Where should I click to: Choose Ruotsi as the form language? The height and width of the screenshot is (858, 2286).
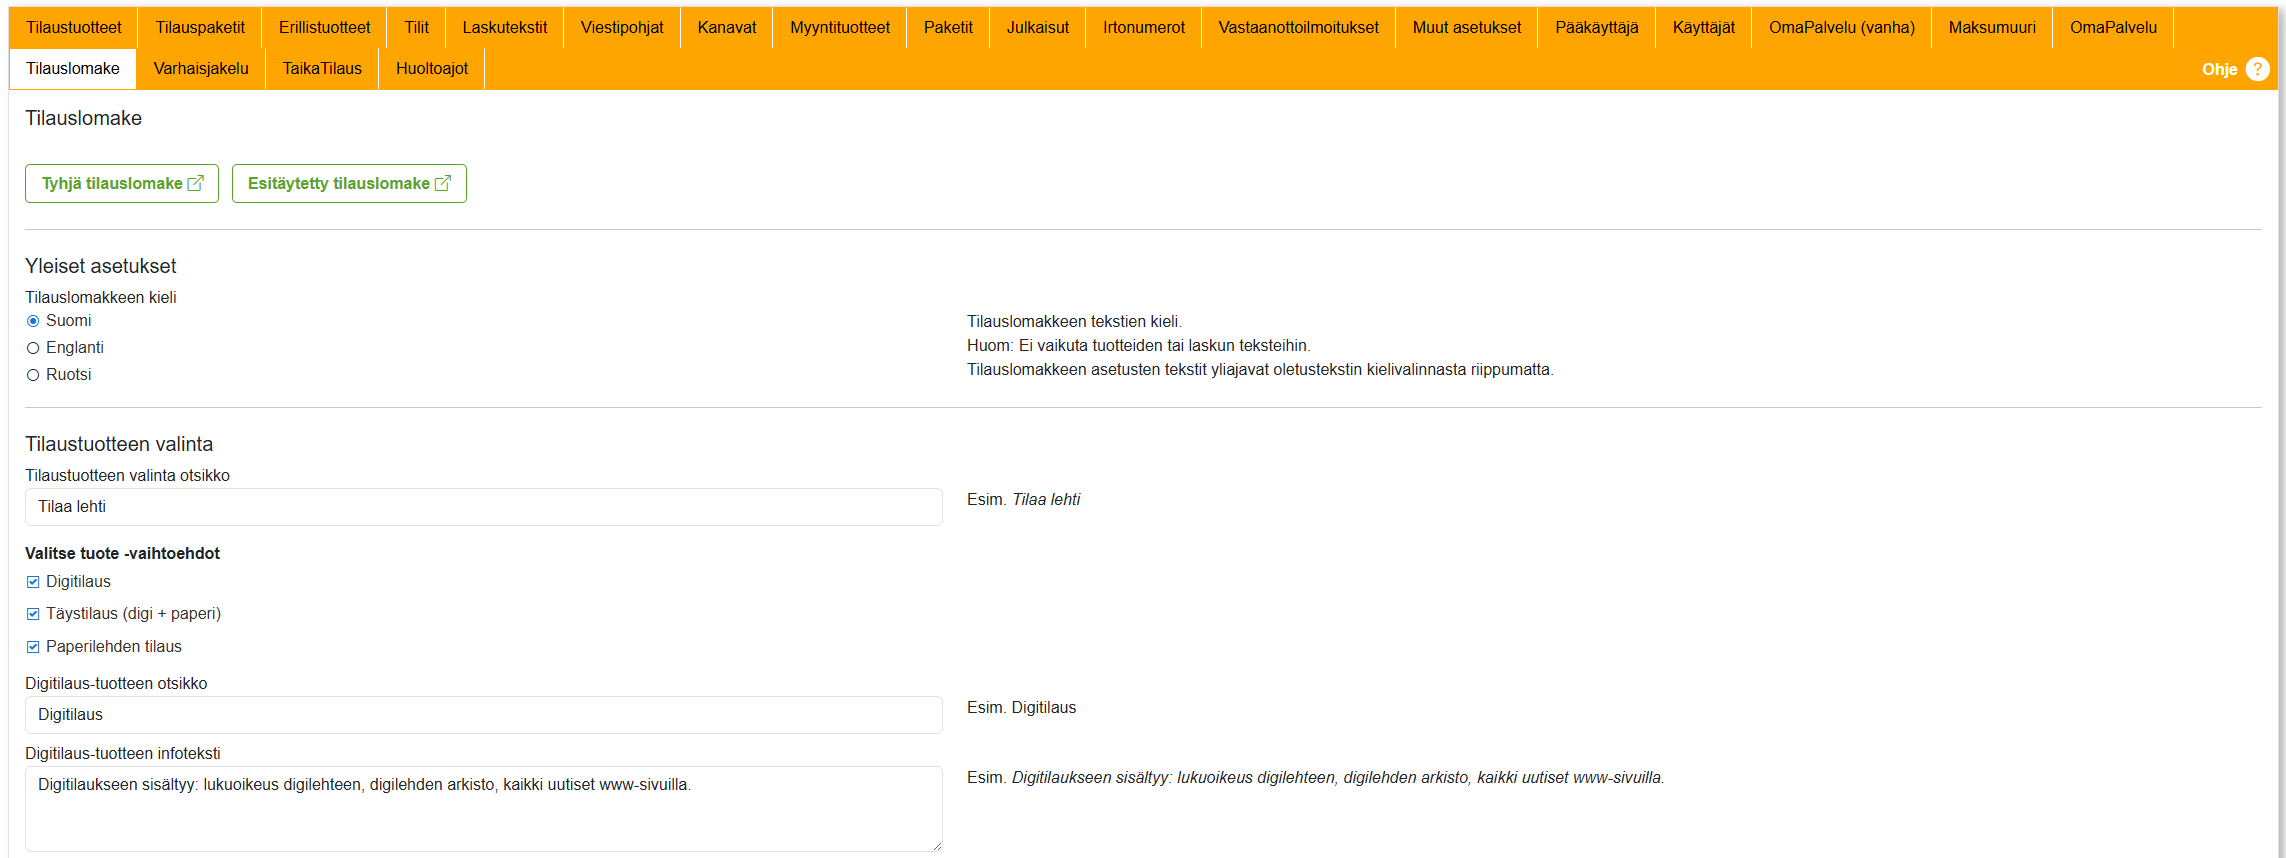[33, 375]
